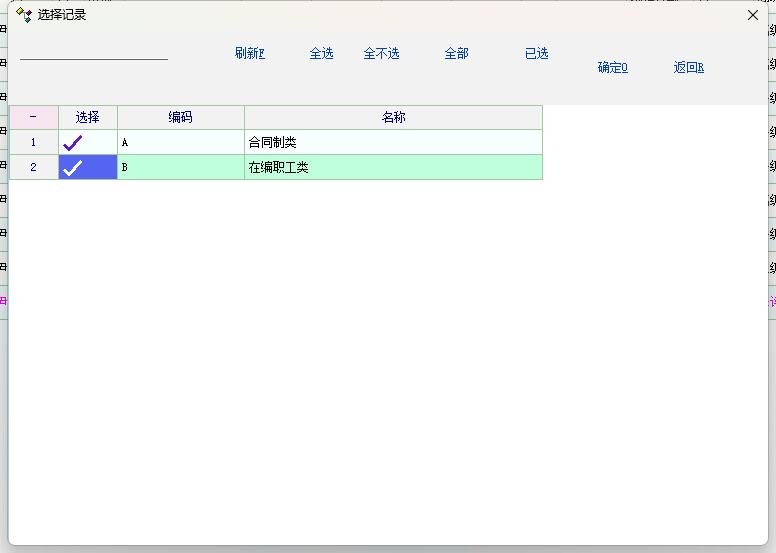Select all records with 全选

coord(321,54)
